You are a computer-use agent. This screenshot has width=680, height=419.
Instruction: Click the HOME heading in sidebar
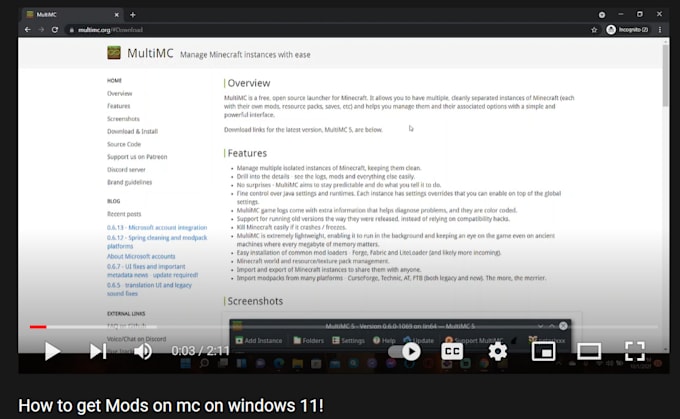click(x=114, y=81)
